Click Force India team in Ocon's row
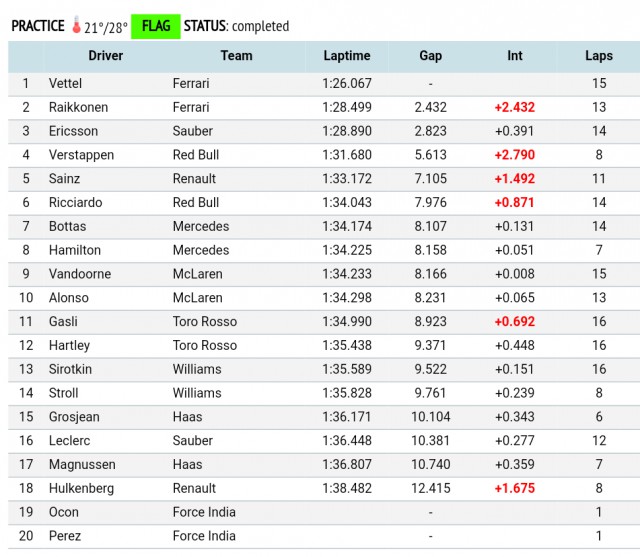The width and height of the screenshot is (640, 557). click(x=204, y=512)
